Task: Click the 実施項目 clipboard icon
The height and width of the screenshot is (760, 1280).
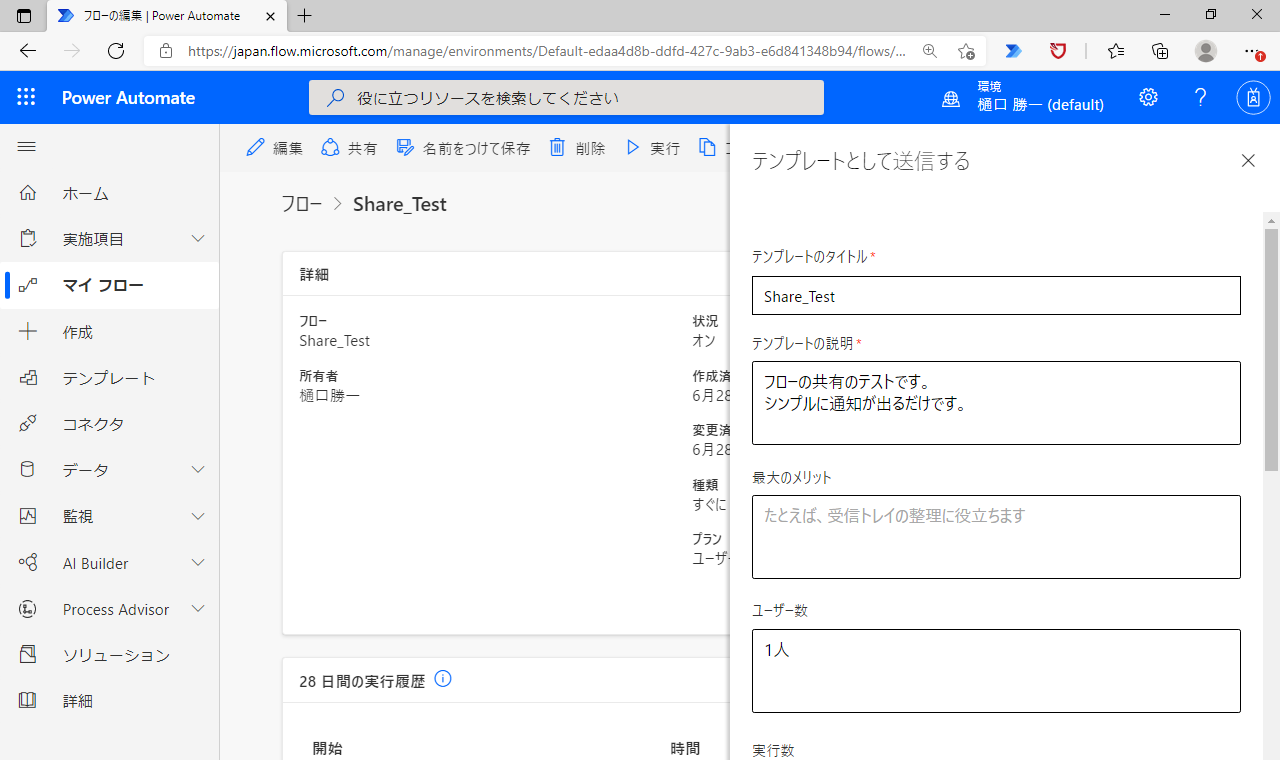Action: 28,239
